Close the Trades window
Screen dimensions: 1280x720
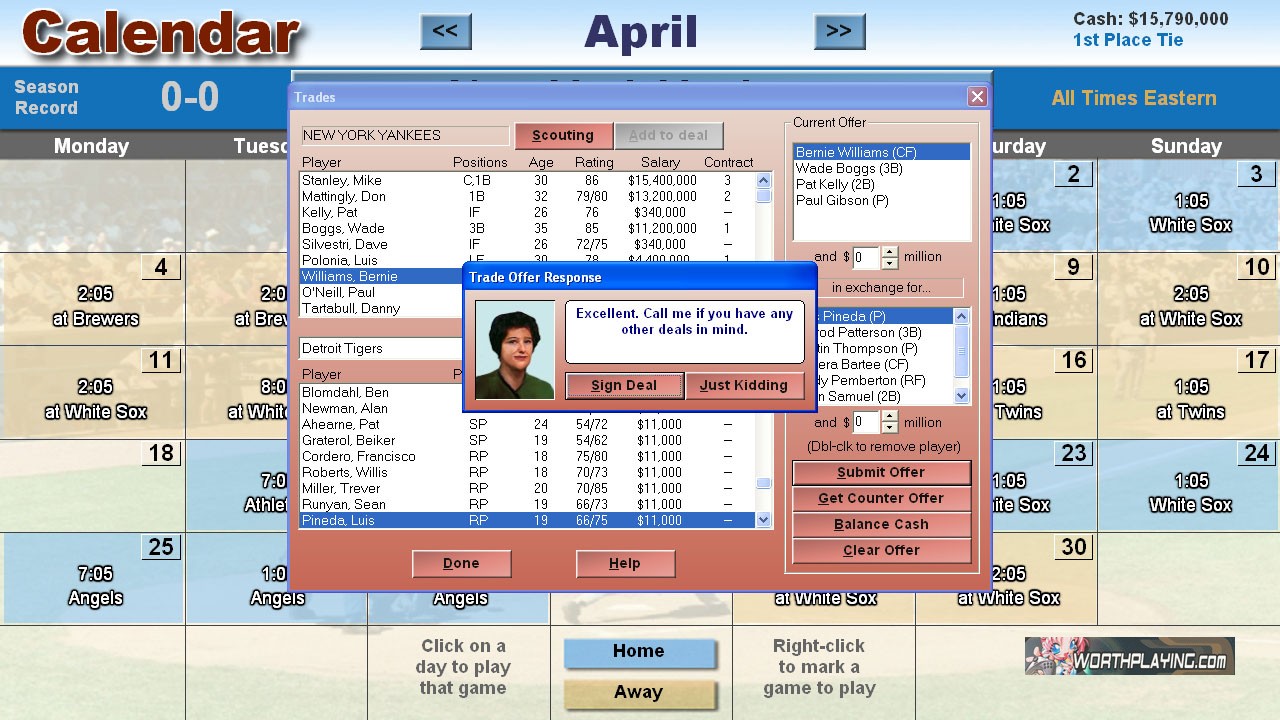click(x=977, y=97)
